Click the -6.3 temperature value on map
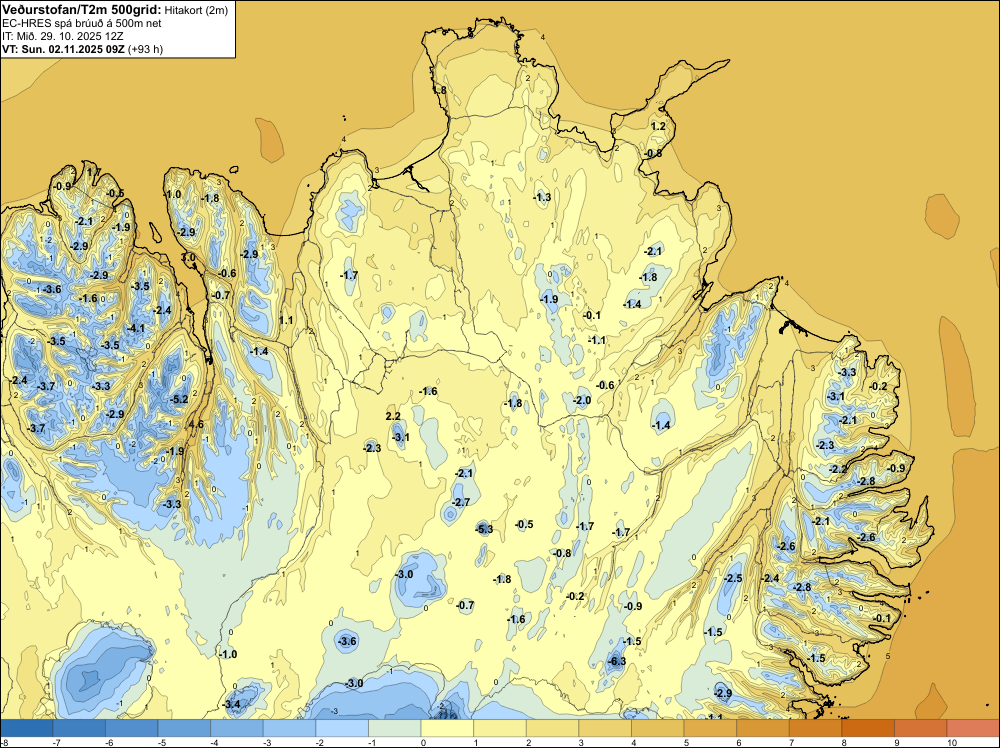1000x748 pixels. (617, 661)
